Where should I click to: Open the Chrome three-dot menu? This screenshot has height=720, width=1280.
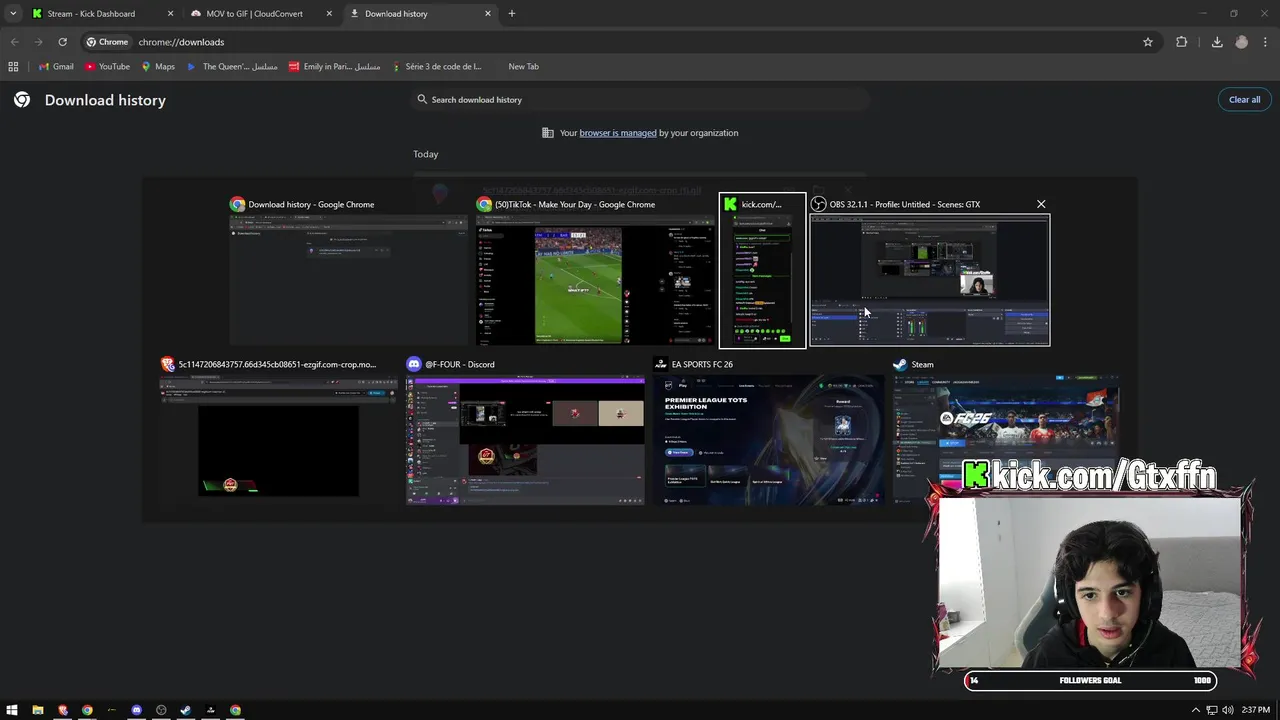[x=1266, y=42]
